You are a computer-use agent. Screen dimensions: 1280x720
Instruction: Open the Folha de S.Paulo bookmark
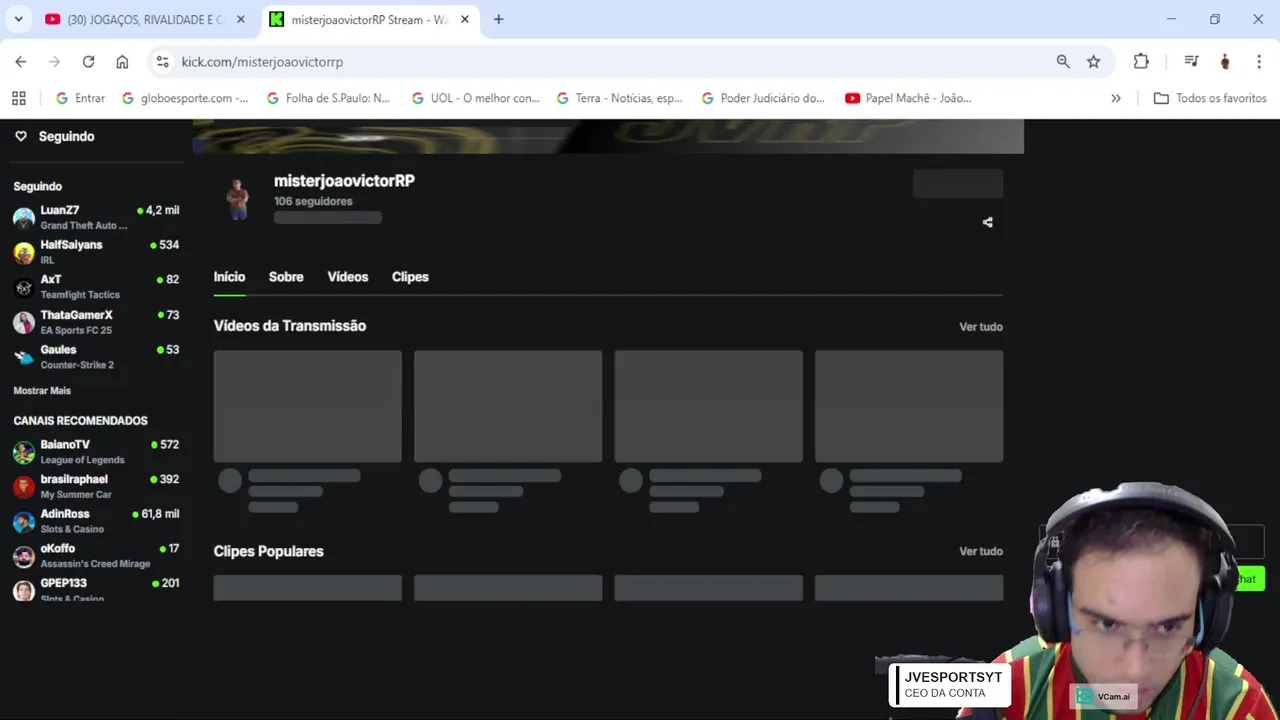pos(328,98)
